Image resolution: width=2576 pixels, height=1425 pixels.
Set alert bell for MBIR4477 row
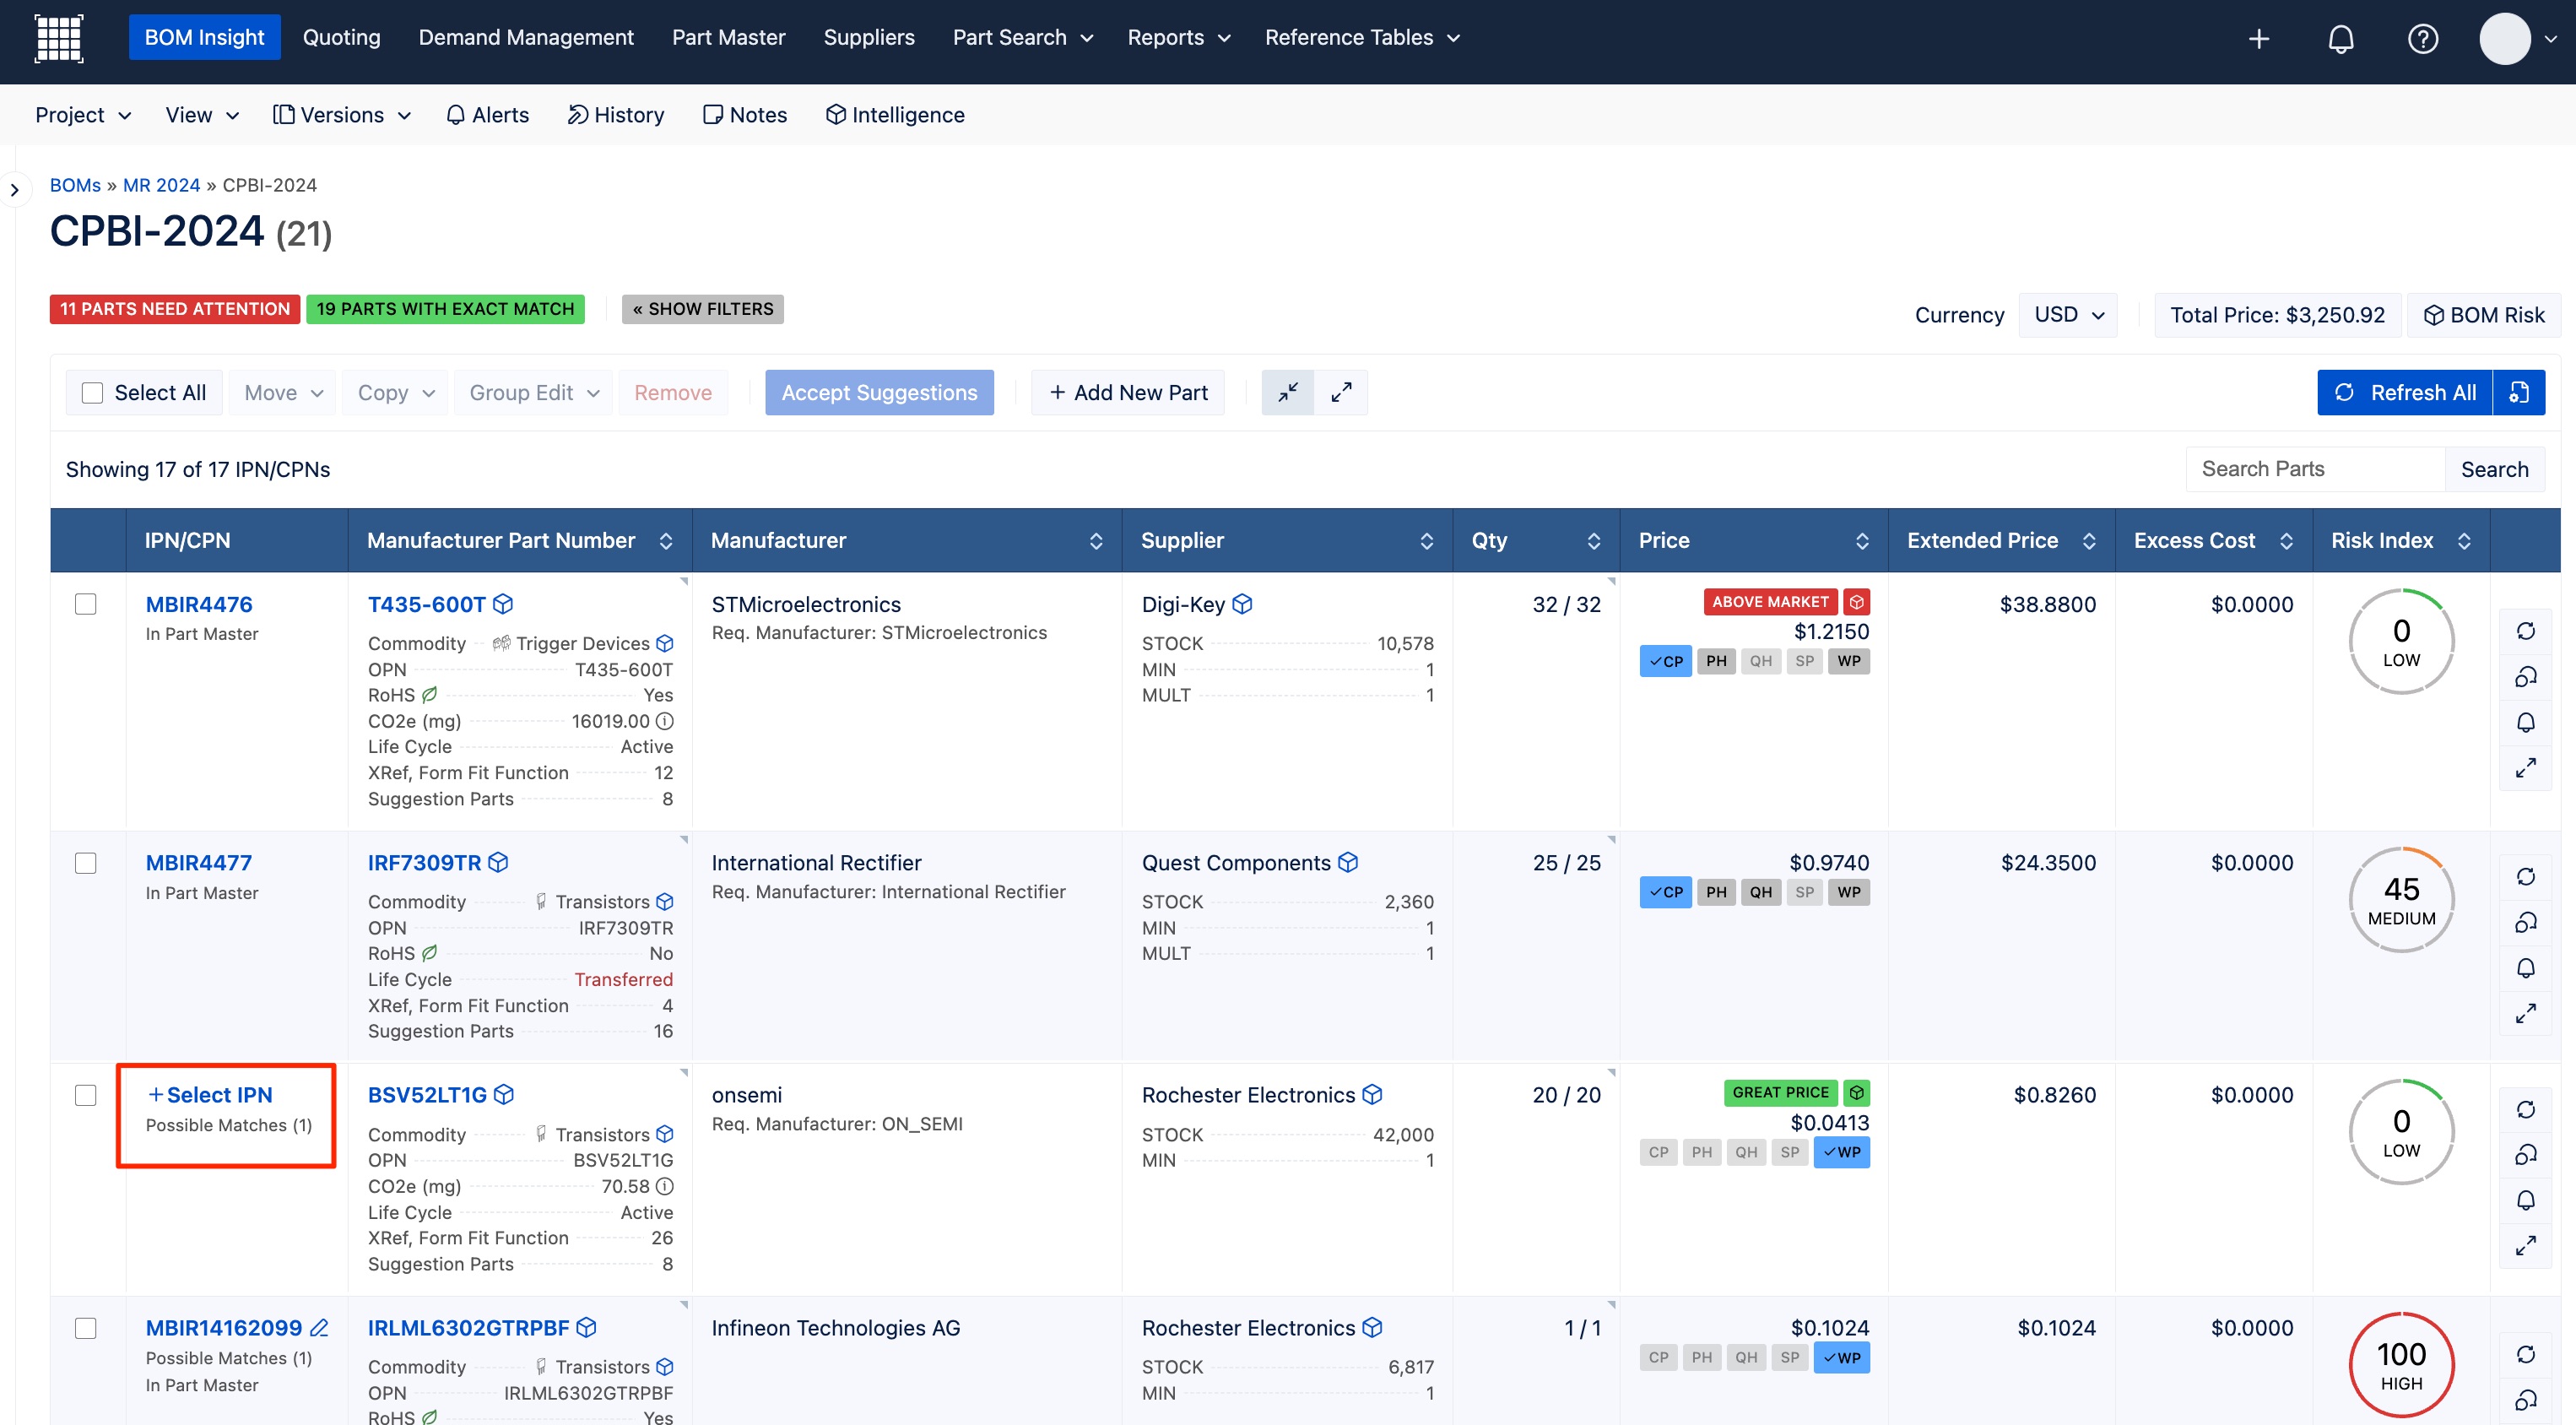2526,968
